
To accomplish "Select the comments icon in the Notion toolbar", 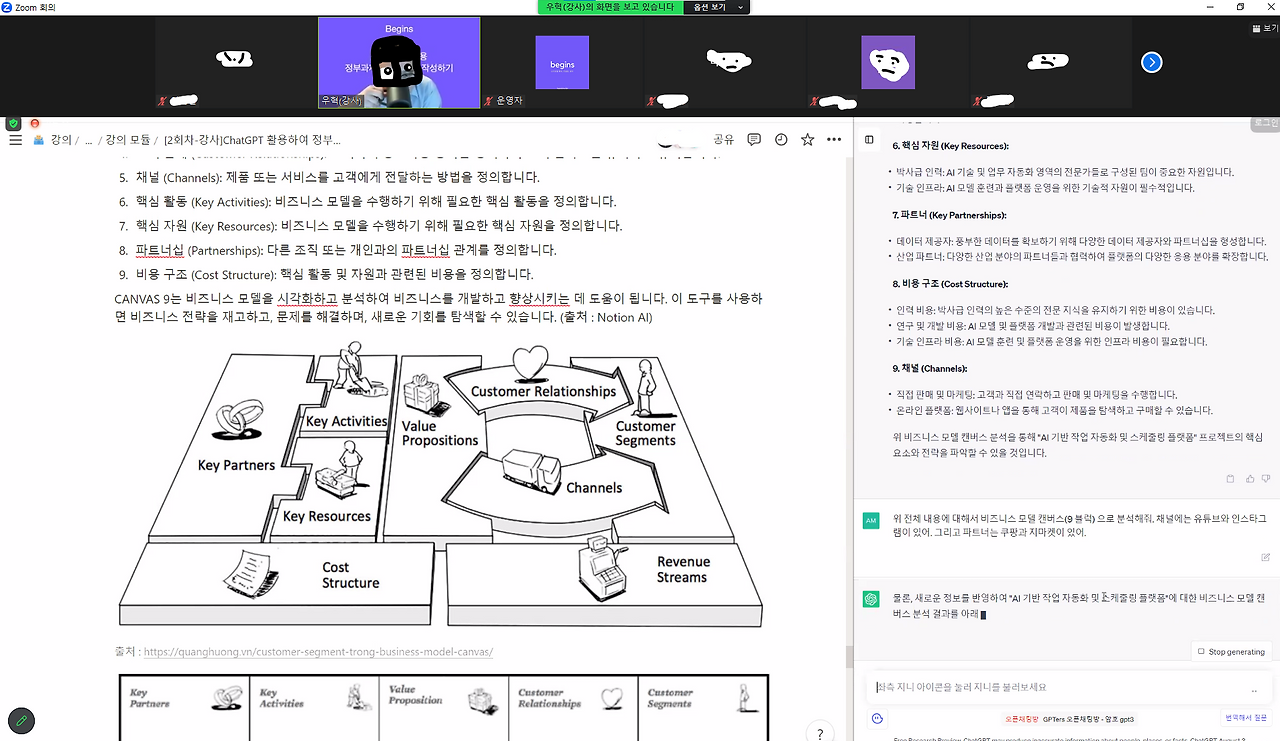I will [x=753, y=139].
